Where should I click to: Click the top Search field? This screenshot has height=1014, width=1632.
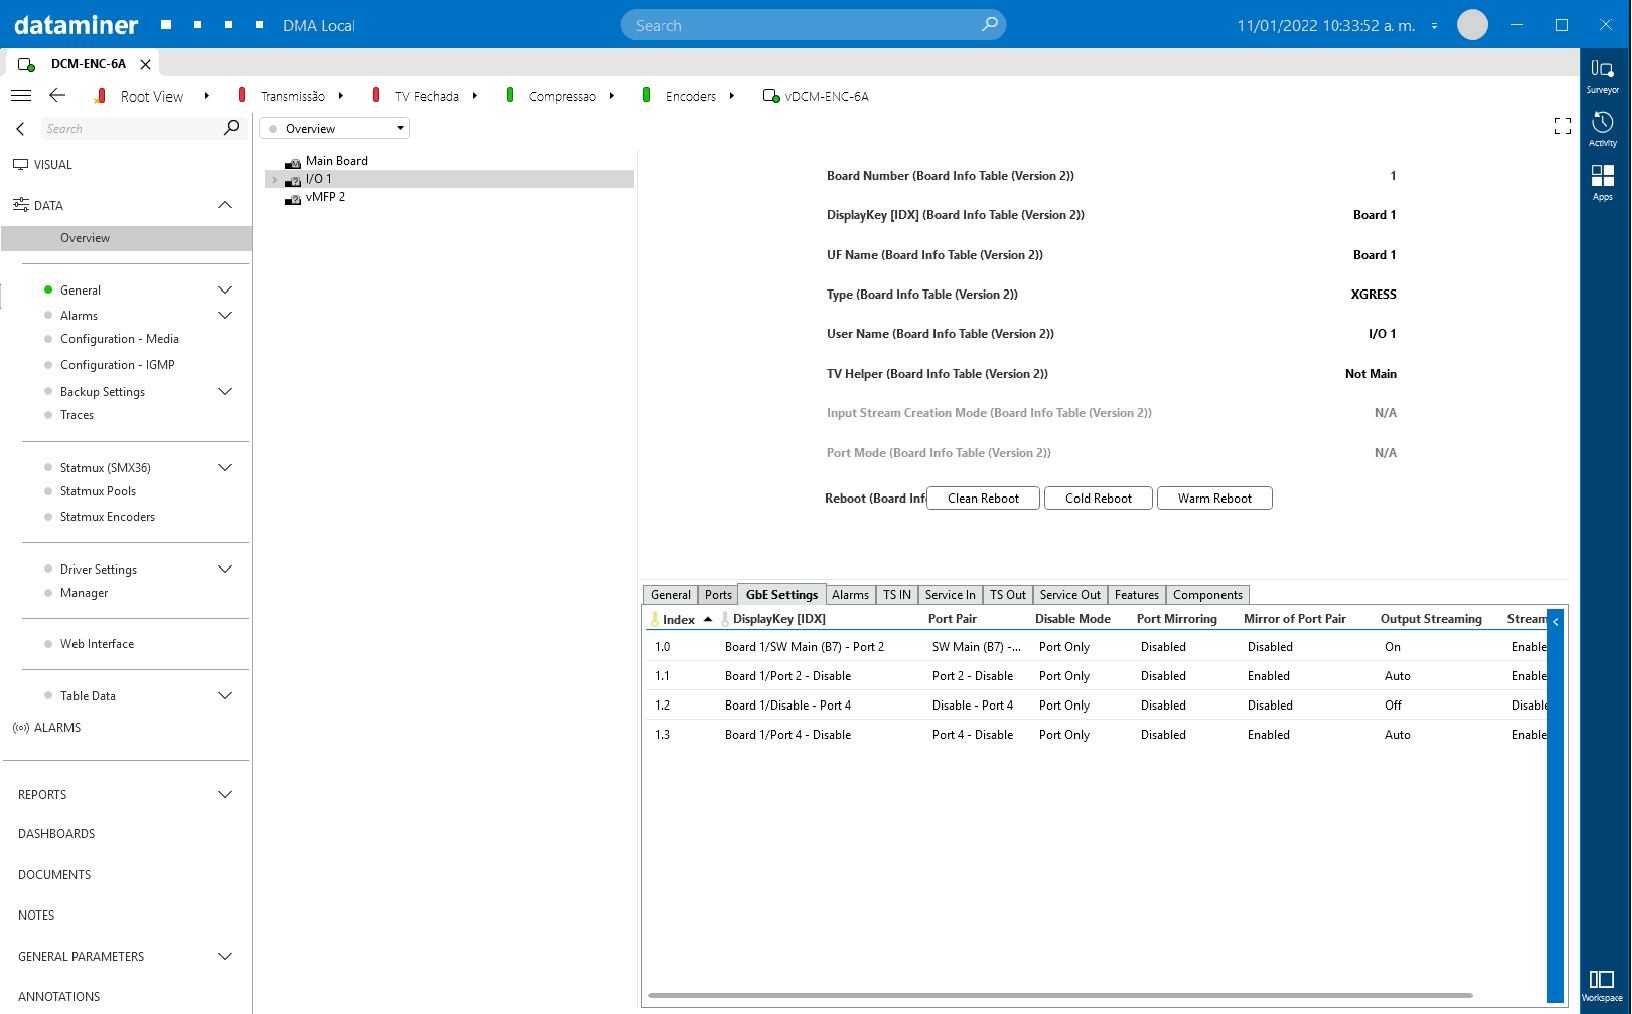click(813, 25)
